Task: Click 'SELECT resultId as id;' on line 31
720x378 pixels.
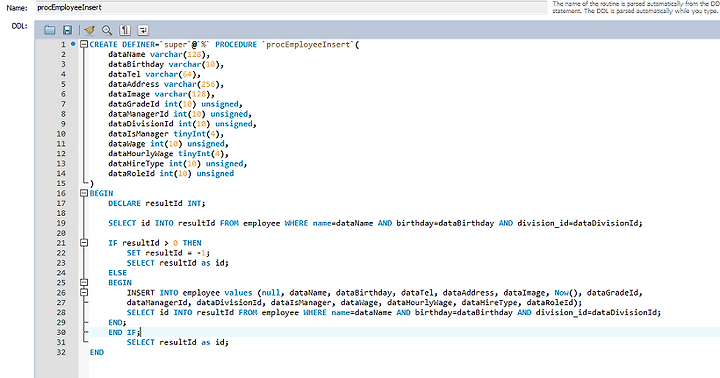Action: pyautogui.click(x=177, y=342)
